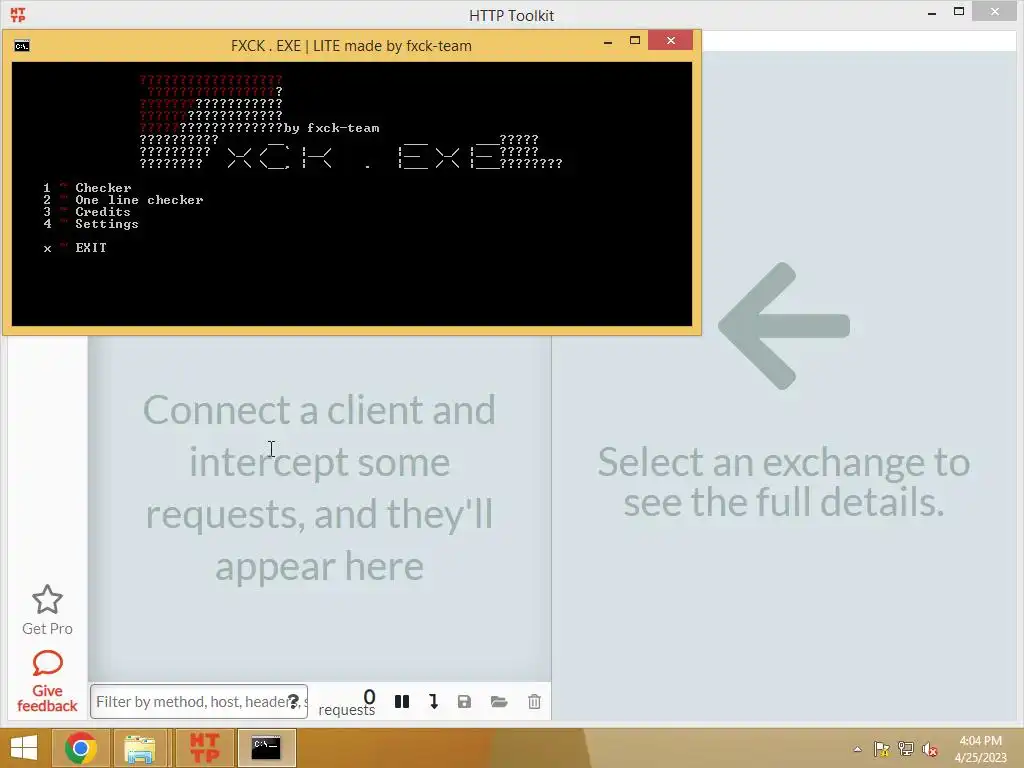This screenshot has height=768, width=1024.
Task: Switch to the console taskbar icon
Action: coord(266,748)
